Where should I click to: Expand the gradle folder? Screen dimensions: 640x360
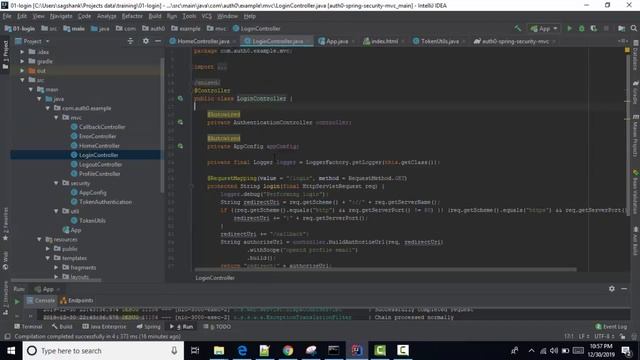pos(22,61)
